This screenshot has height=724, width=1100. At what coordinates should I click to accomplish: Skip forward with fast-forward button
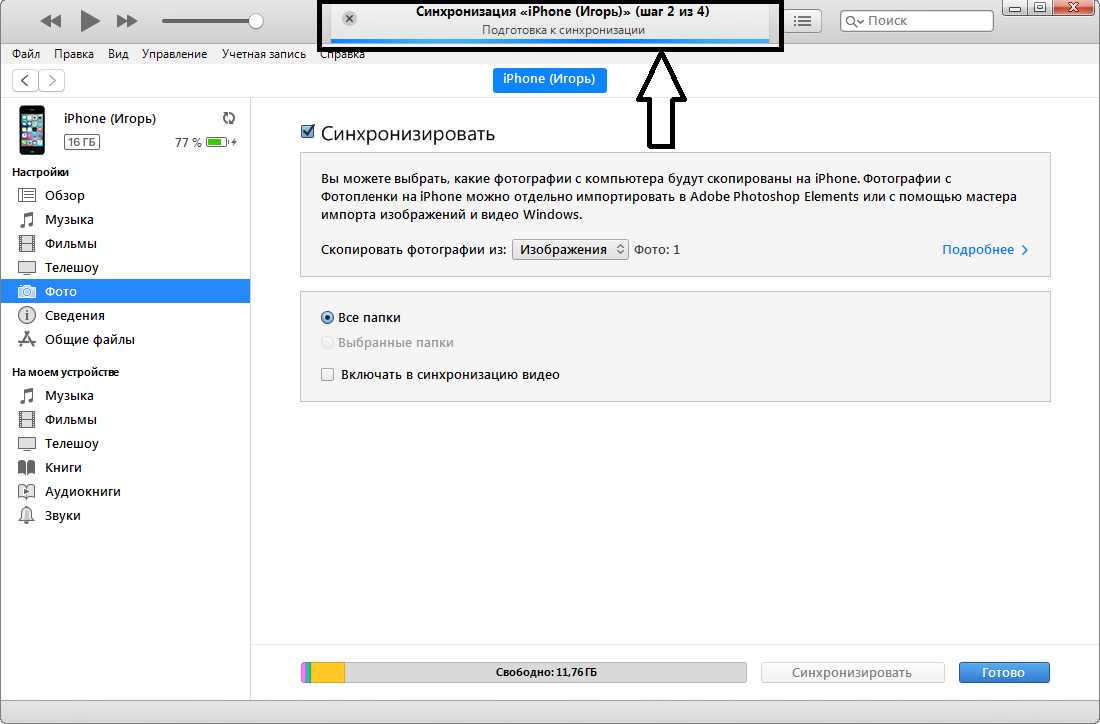coord(127,21)
